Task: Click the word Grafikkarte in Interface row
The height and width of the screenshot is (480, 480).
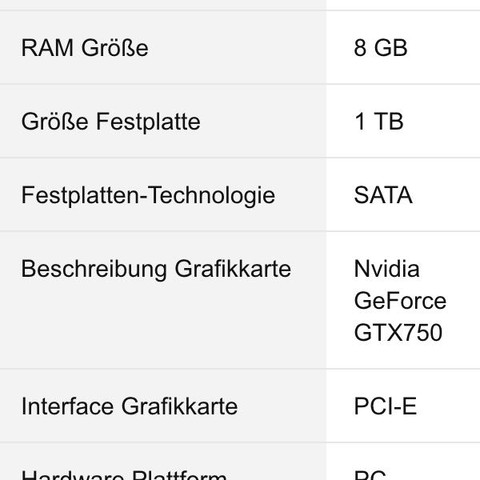Action: [179, 406]
